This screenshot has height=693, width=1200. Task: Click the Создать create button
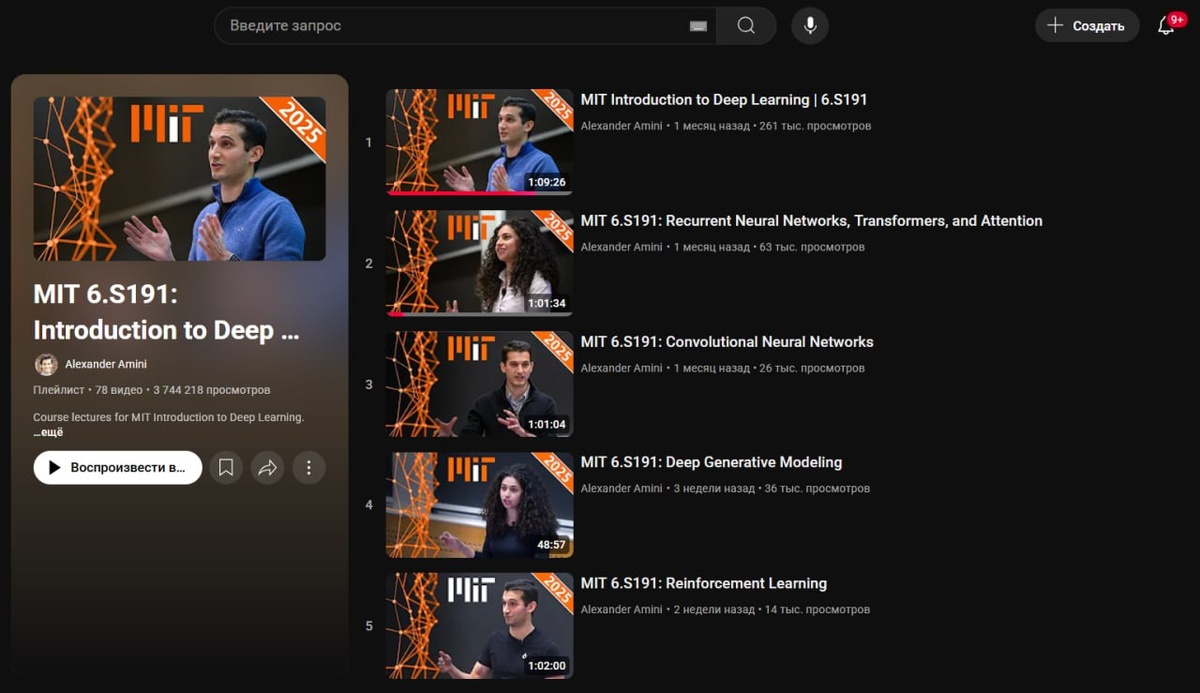[x=1087, y=26]
